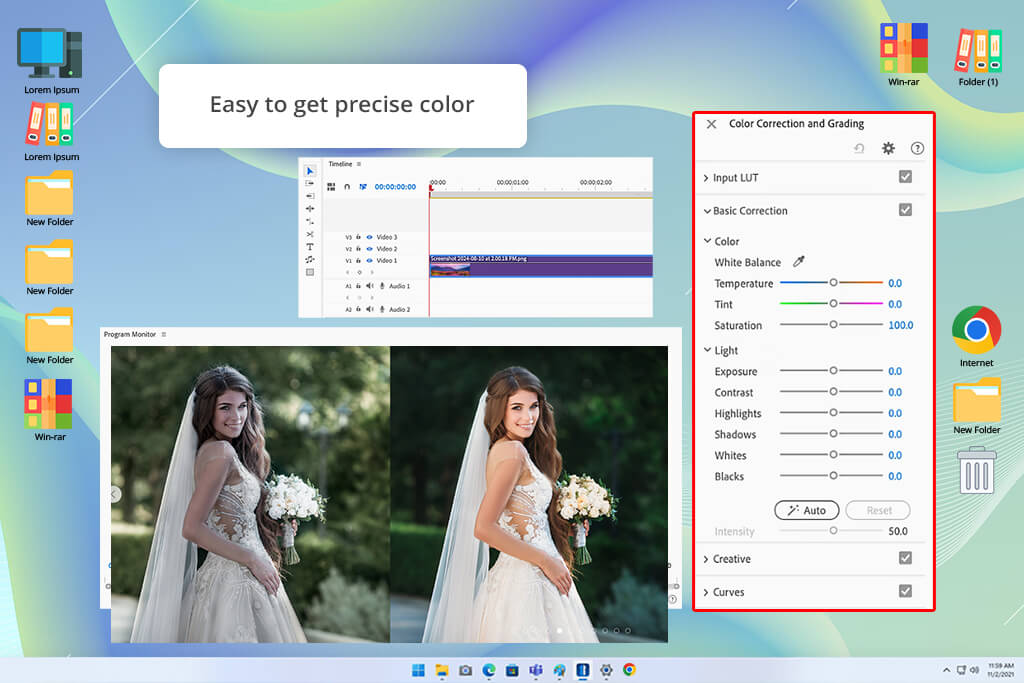Select the Track Select Forward tool
1024x683 pixels.
(x=310, y=183)
